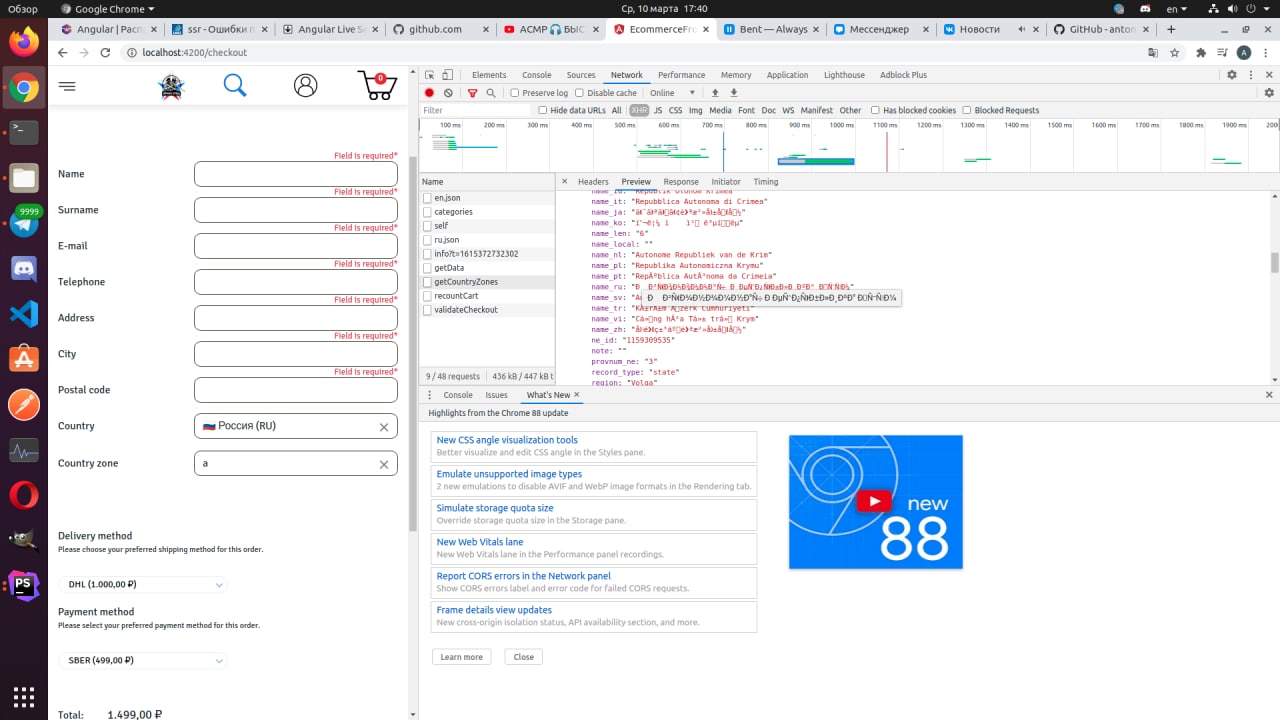
Task: Open the Country select showing Россия (RU)
Action: tap(296, 426)
